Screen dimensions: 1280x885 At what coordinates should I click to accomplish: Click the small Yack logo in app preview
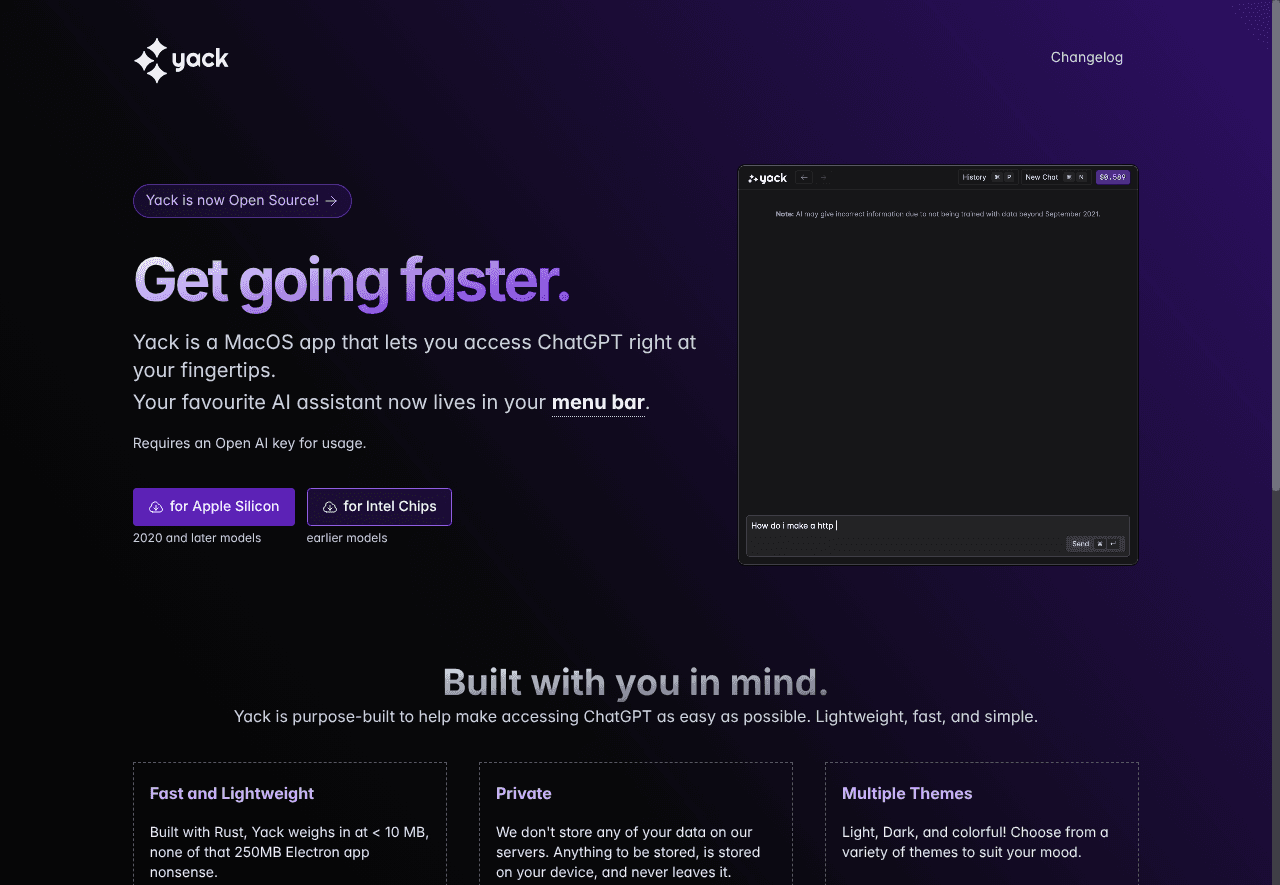tap(767, 178)
